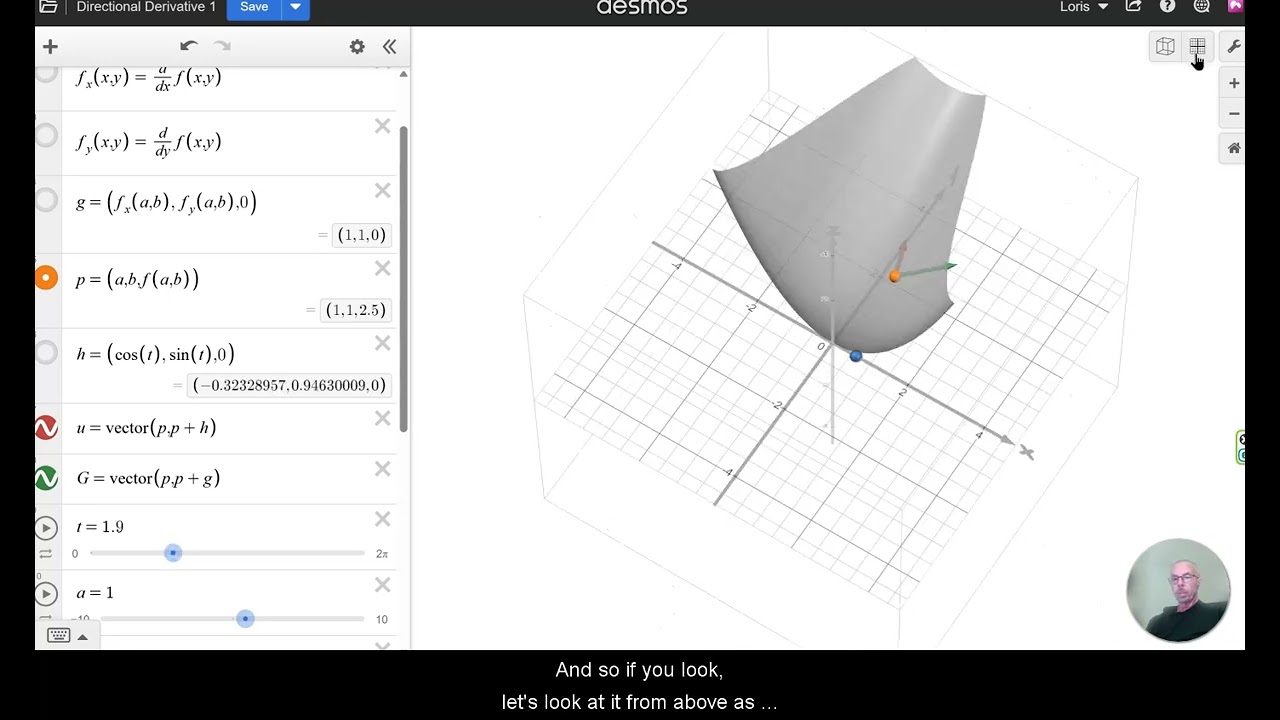Click the a slider track
This screenshot has height=720, width=1280.
point(232,619)
